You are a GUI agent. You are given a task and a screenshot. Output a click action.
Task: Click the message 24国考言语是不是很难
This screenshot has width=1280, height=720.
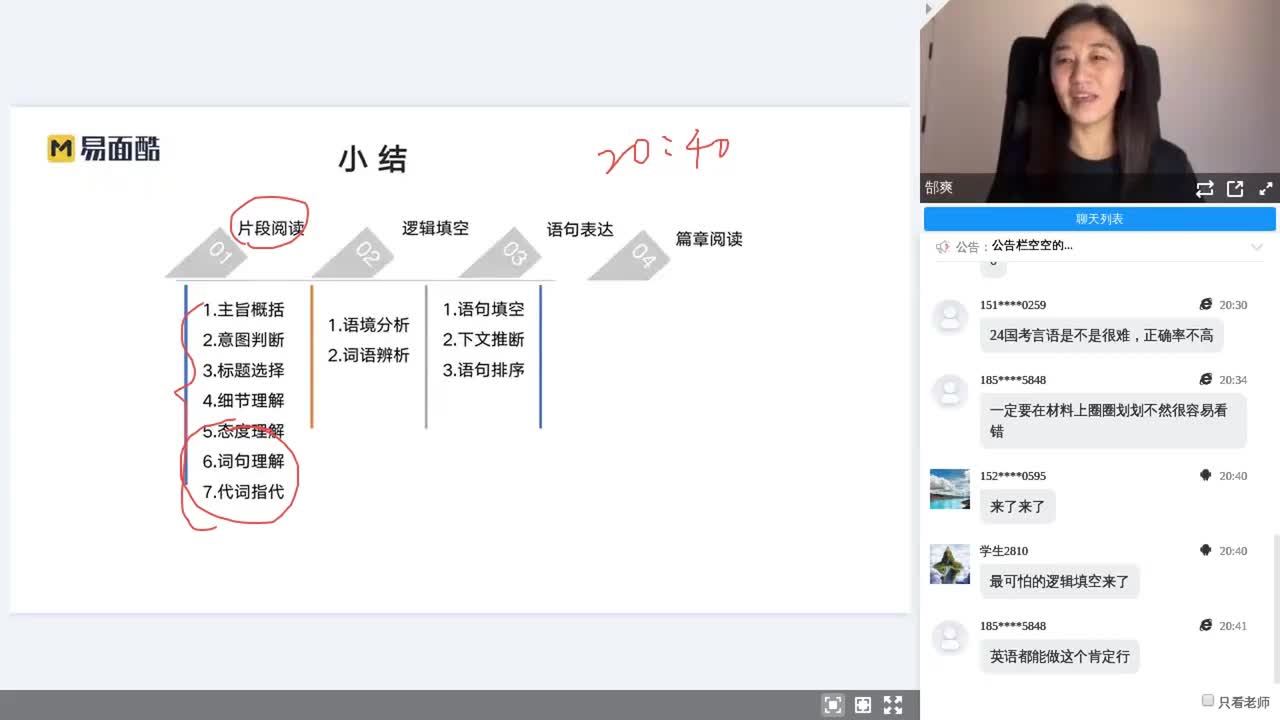(1101, 335)
